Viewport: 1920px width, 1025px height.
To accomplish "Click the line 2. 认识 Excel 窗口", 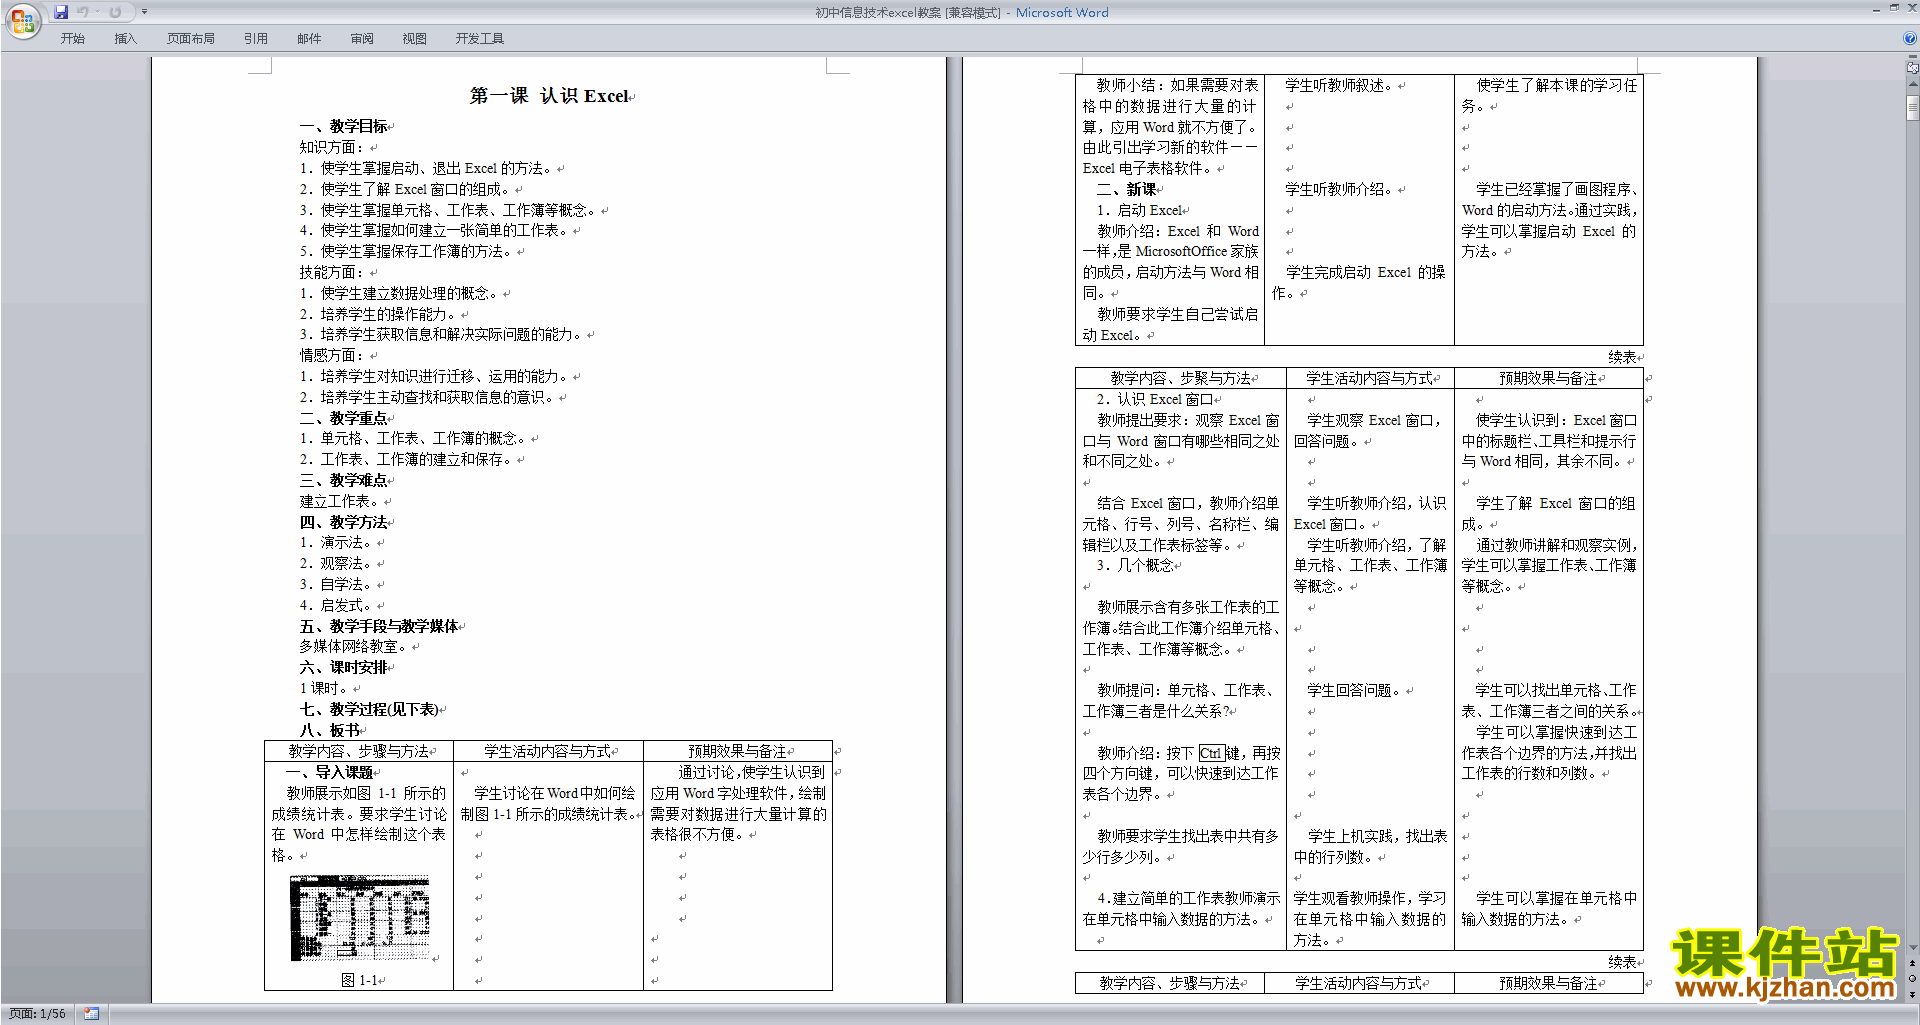I will click(x=1155, y=399).
